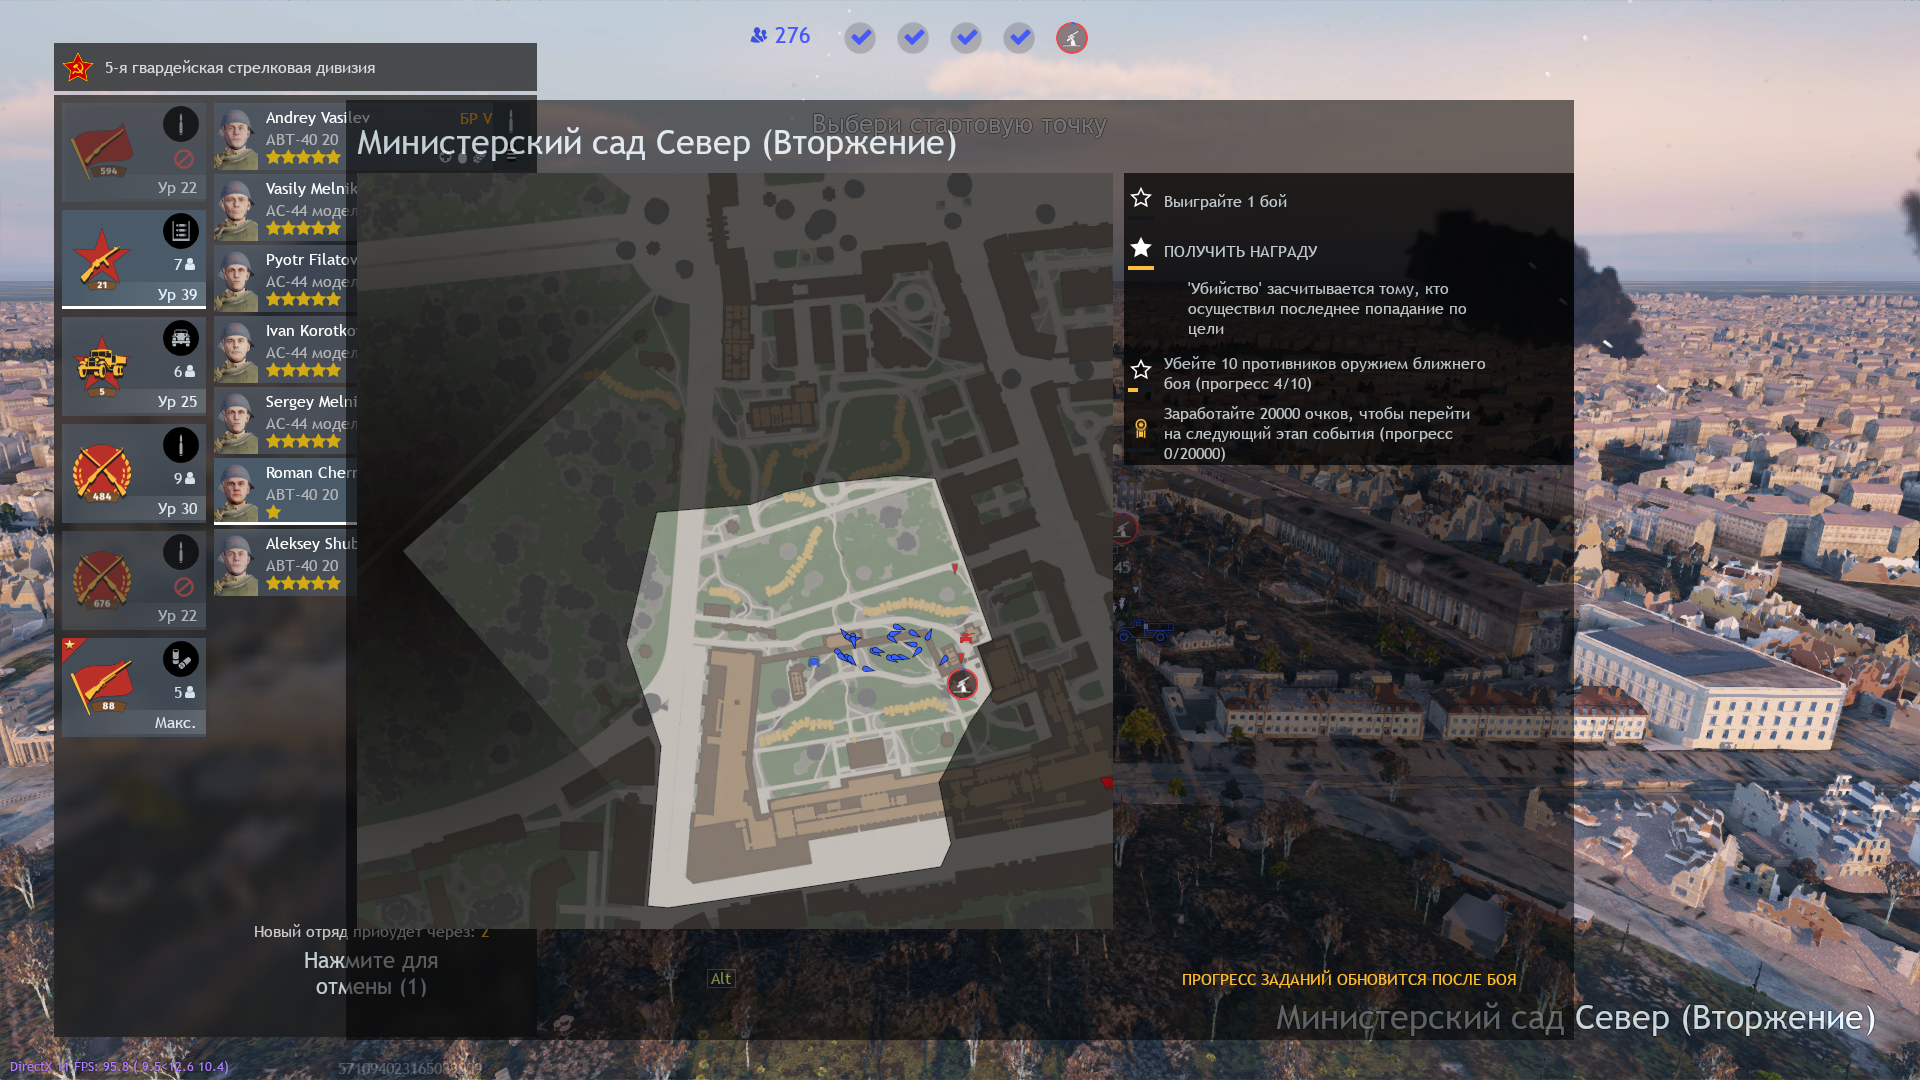Select the locked level 22 rifle squad 594

coord(133,152)
